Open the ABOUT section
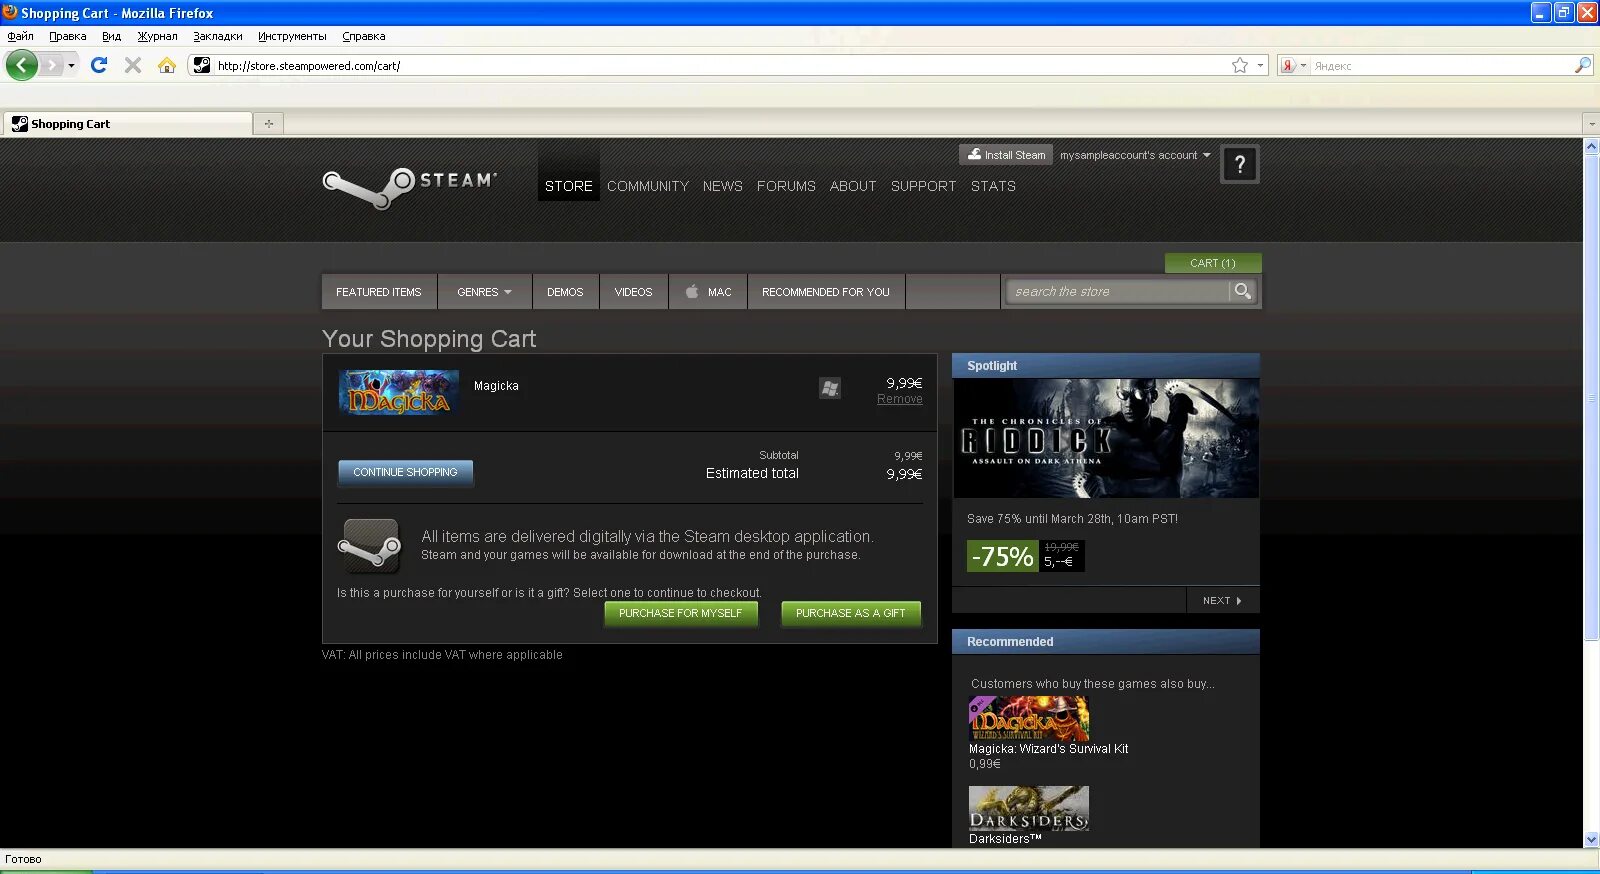Screen dimensions: 1600x874 (x=853, y=186)
